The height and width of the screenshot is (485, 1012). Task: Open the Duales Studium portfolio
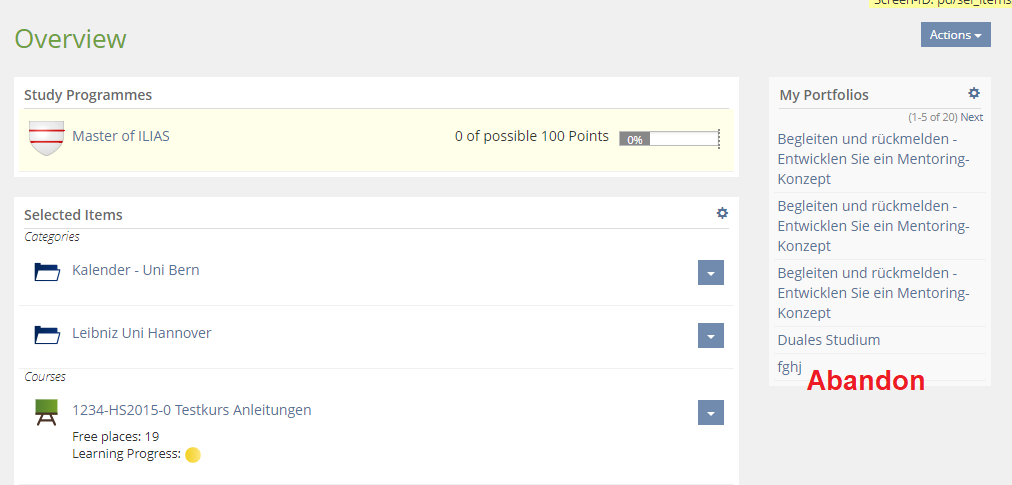coord(829,340)
